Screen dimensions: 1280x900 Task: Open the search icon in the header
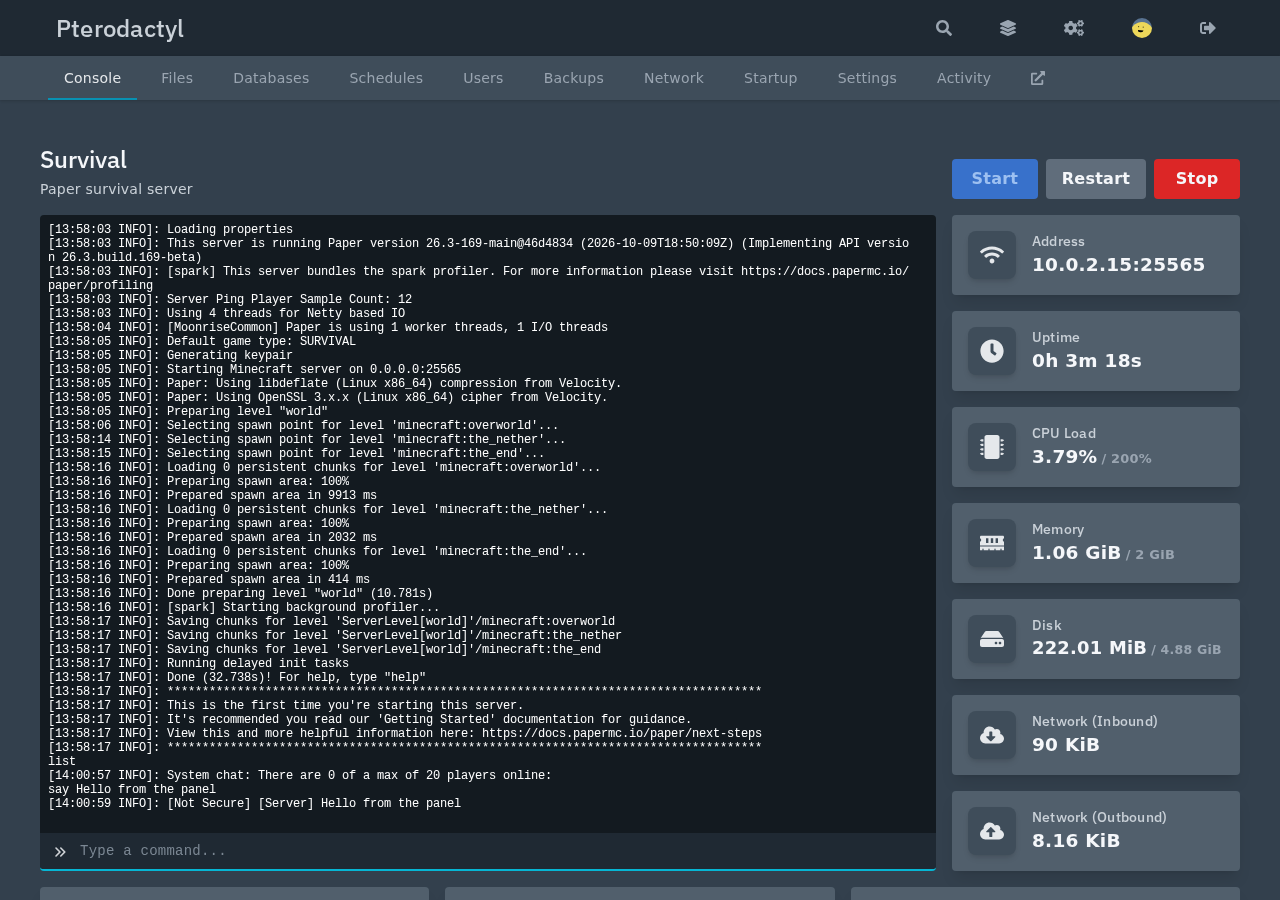click(x=944, y=28)
